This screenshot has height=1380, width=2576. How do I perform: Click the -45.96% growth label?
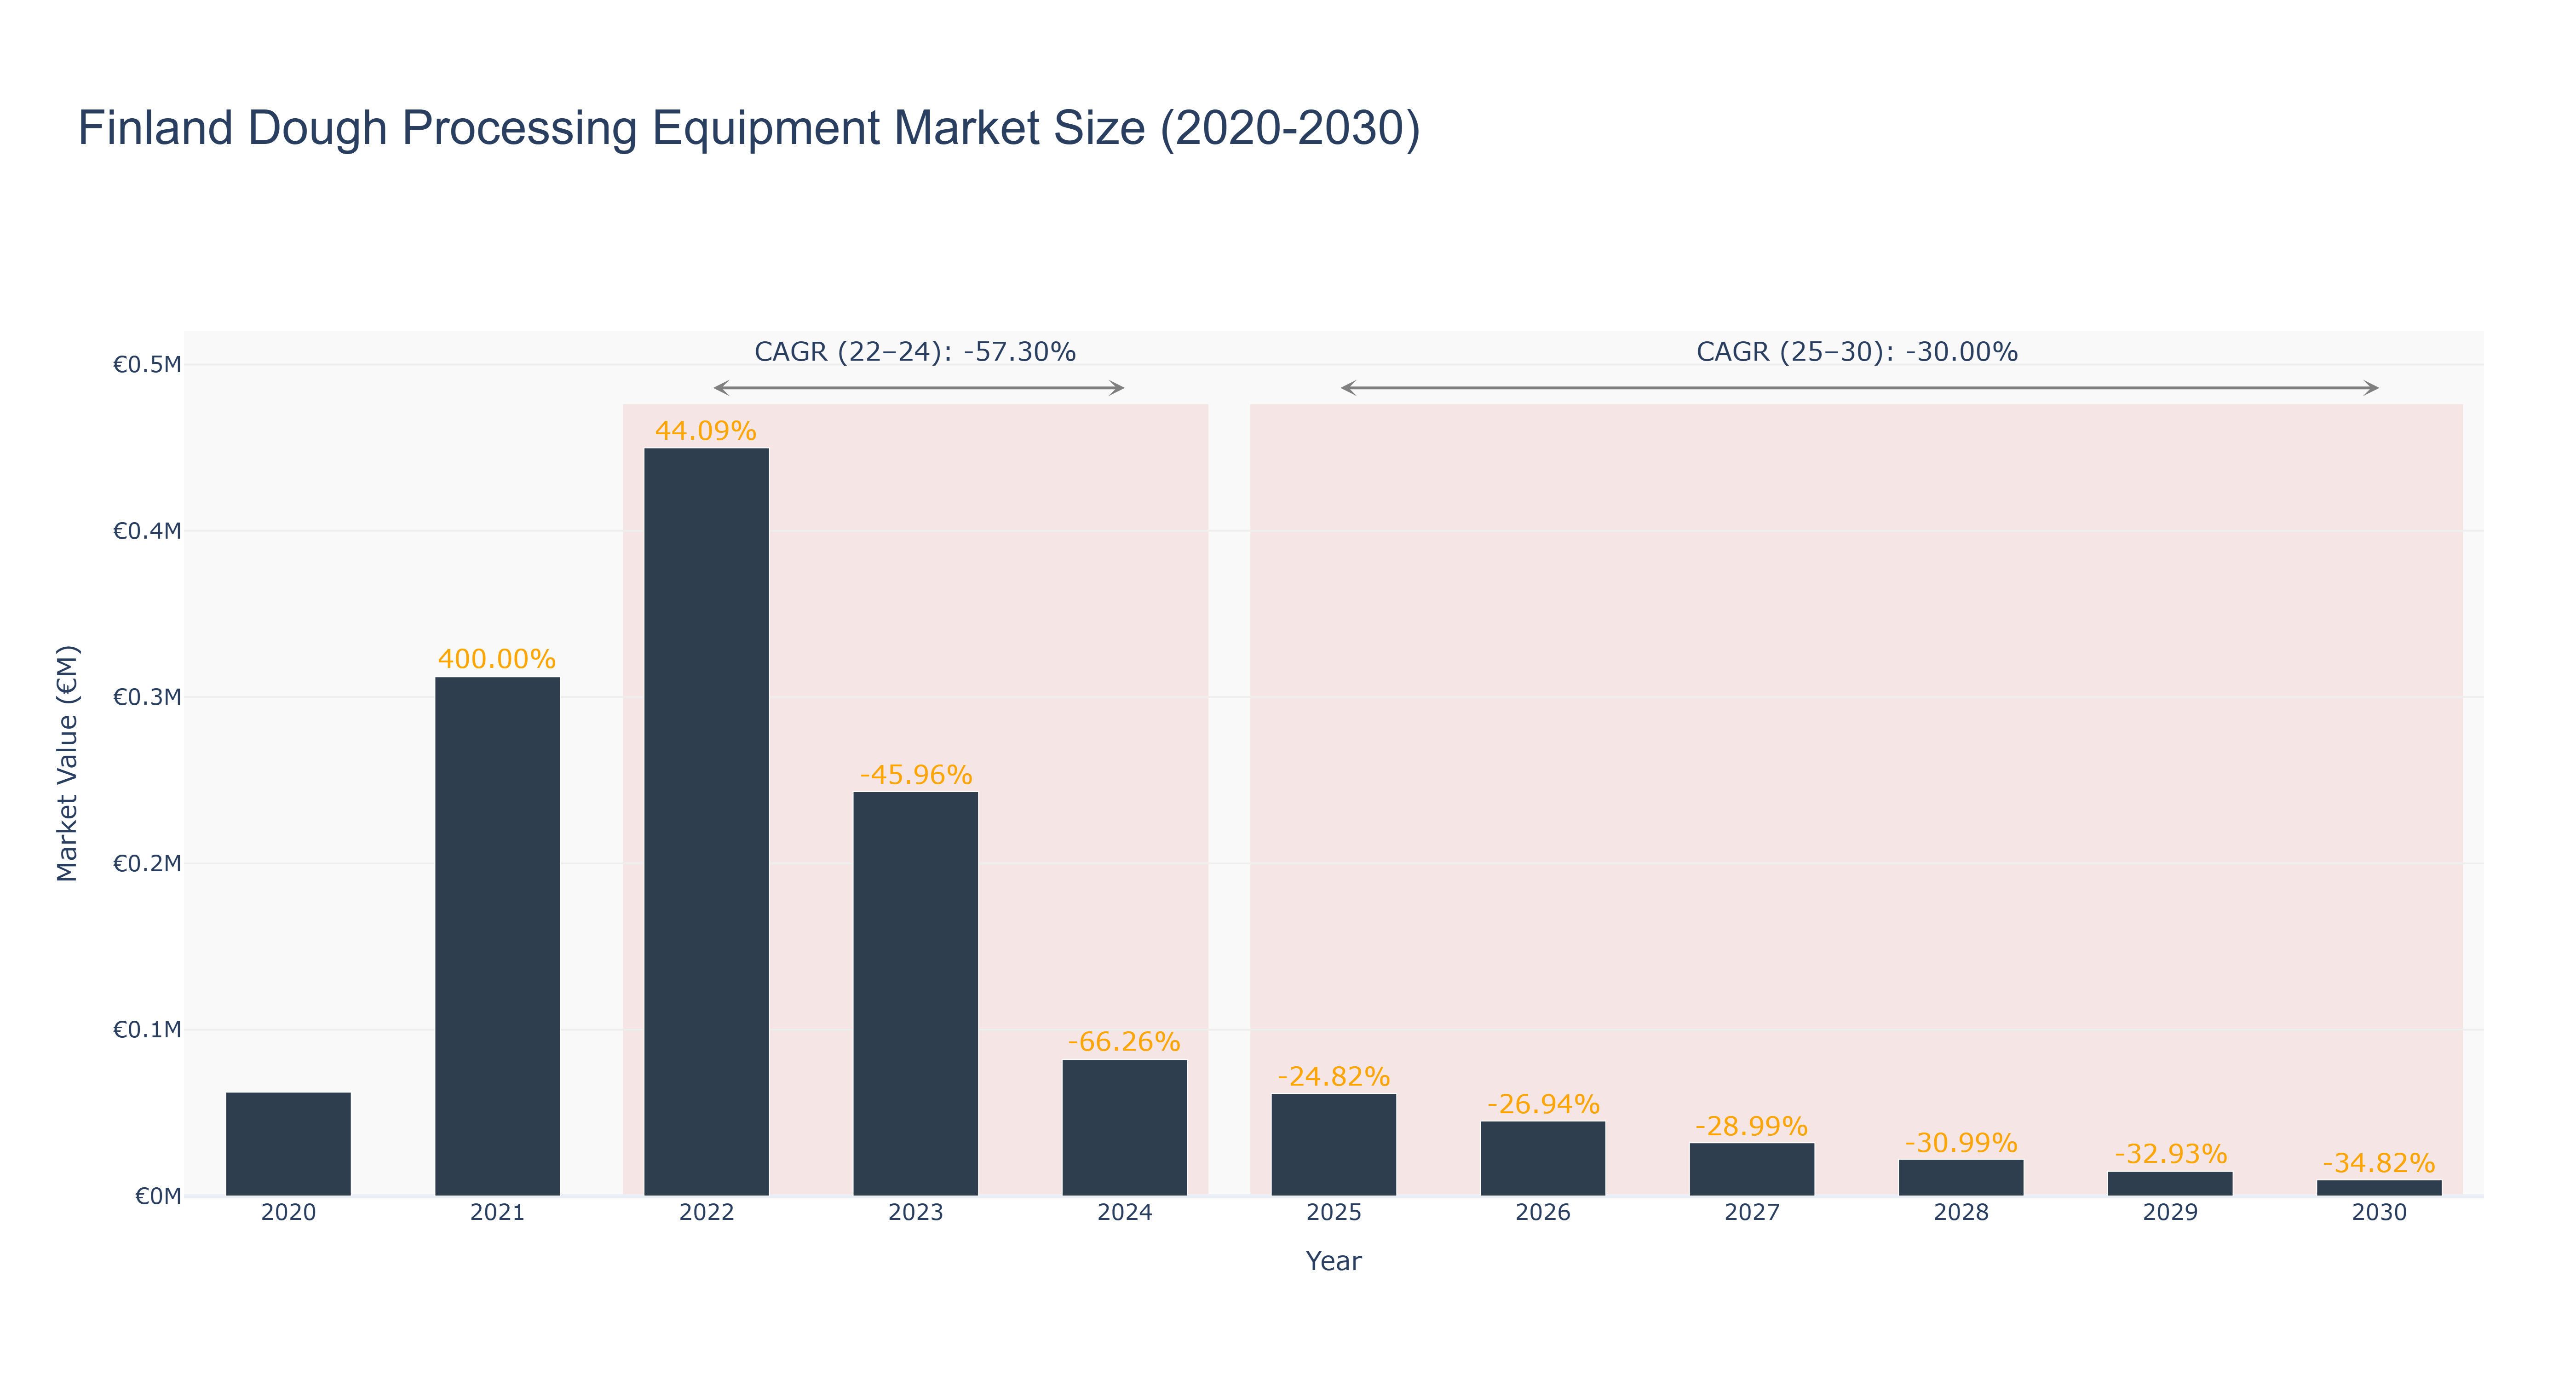coord(916,775)
